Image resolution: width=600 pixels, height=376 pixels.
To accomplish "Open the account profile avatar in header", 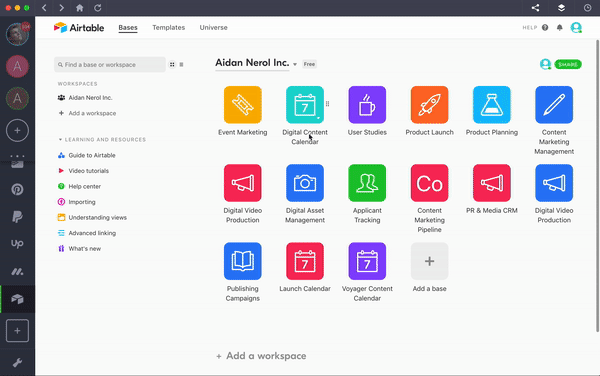I will click(x=576, y=28).
